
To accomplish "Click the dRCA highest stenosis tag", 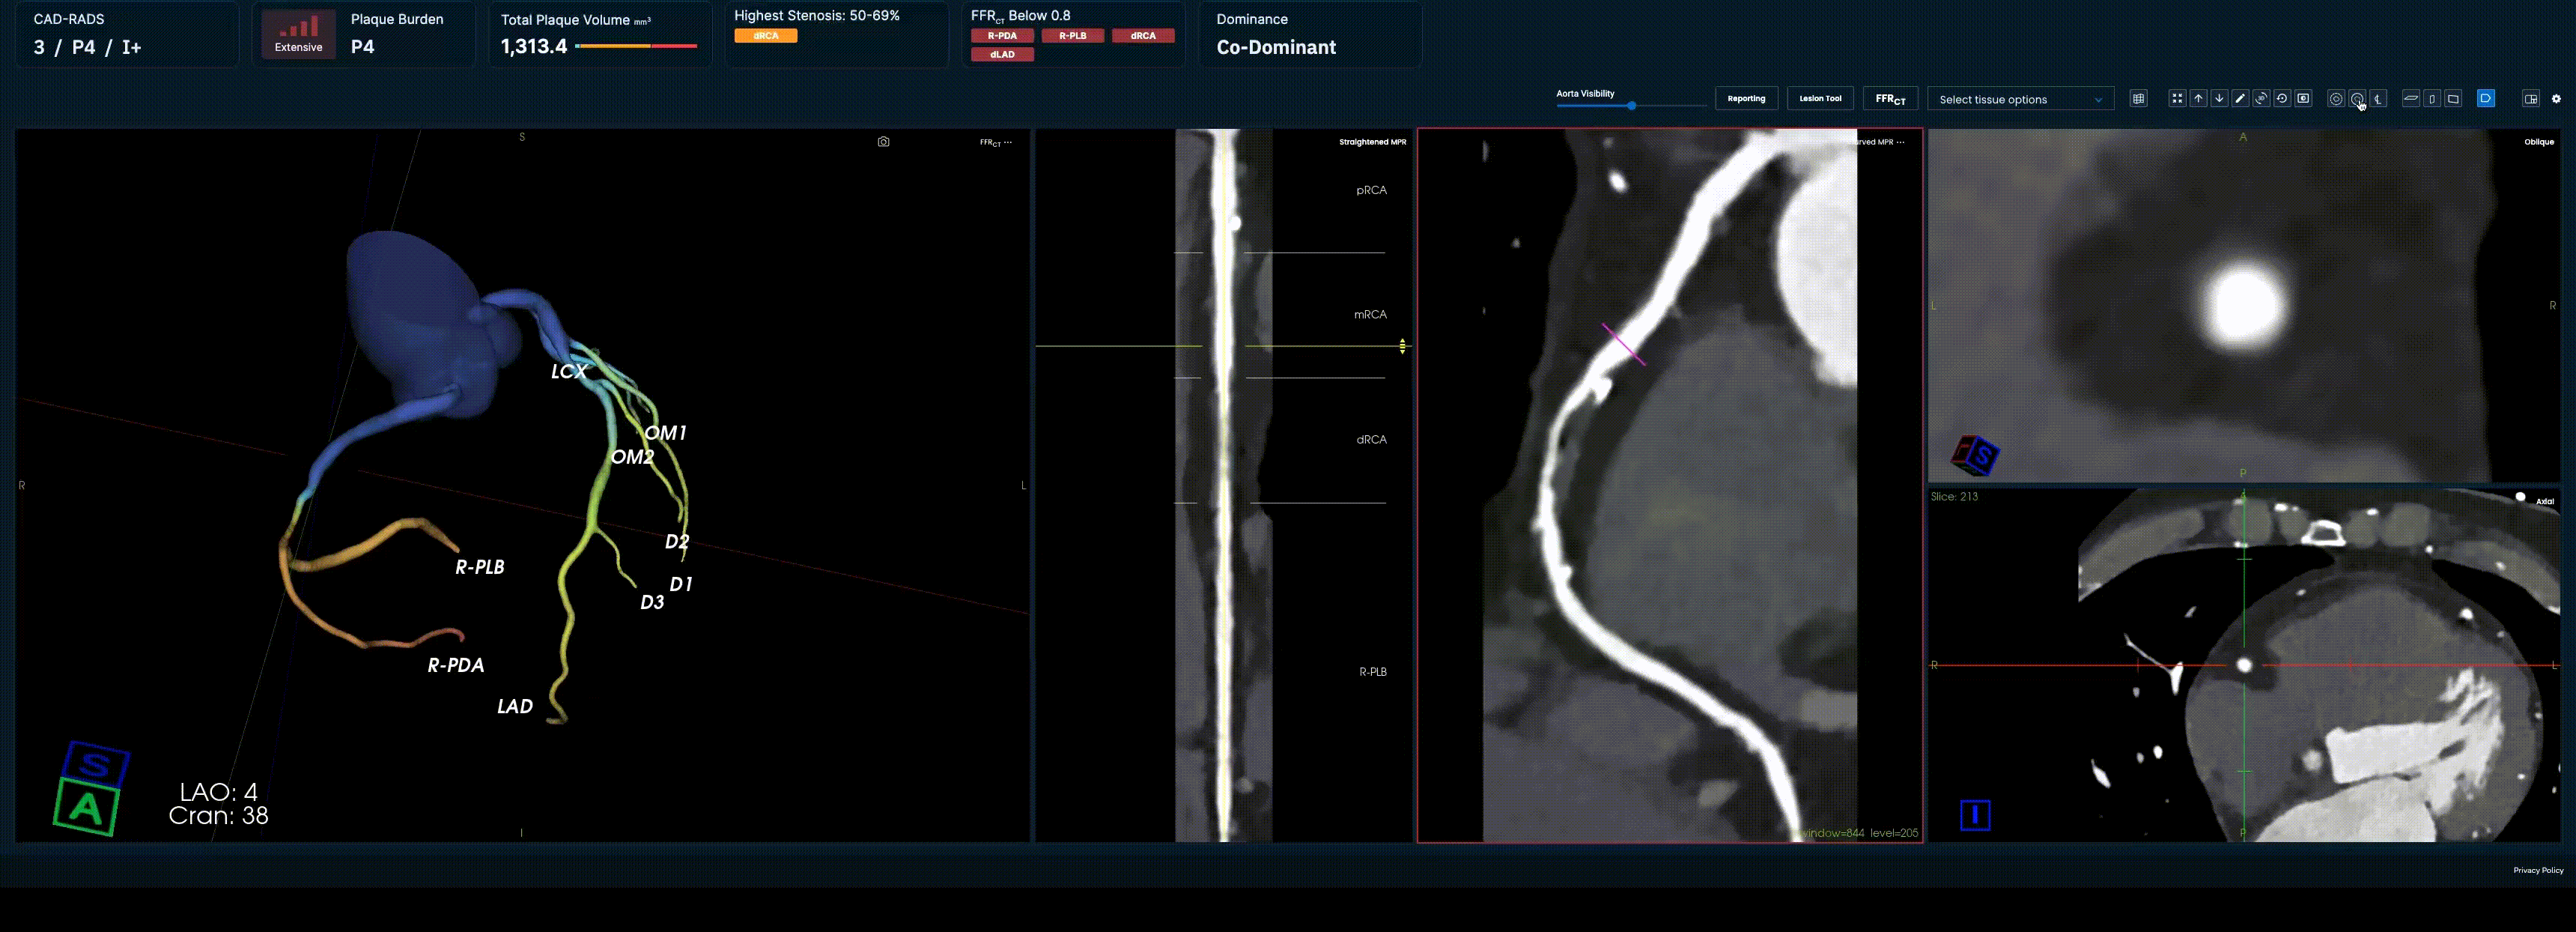I will tap(766, 36).
